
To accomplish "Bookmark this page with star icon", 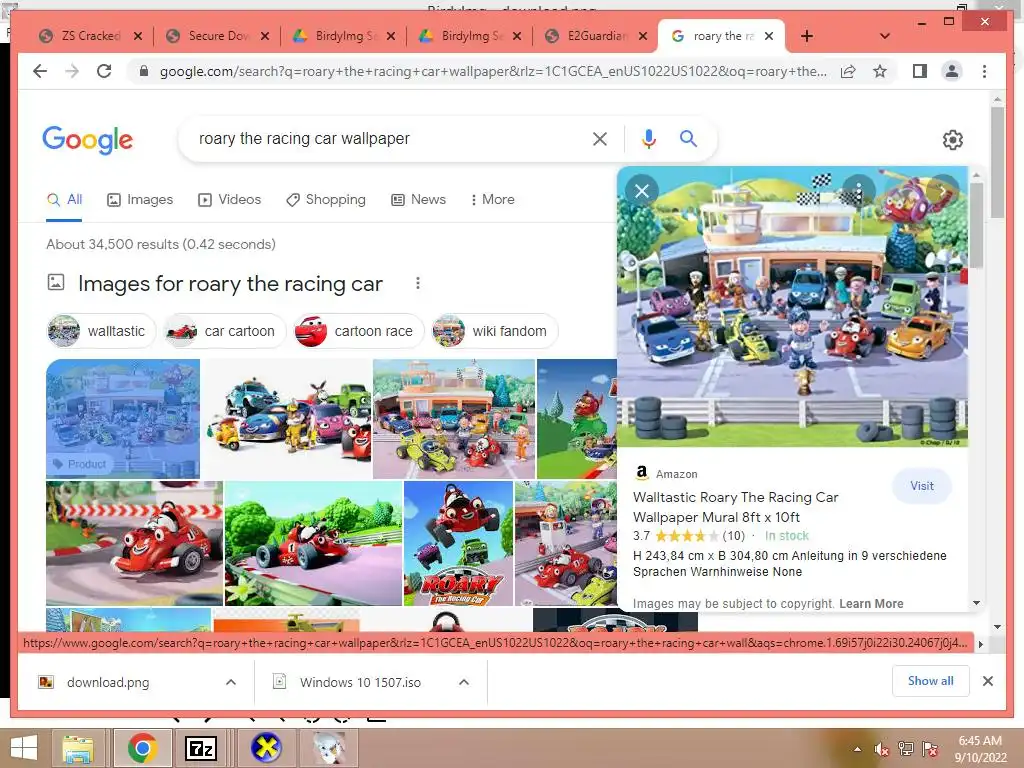I will tap(880, 71).
